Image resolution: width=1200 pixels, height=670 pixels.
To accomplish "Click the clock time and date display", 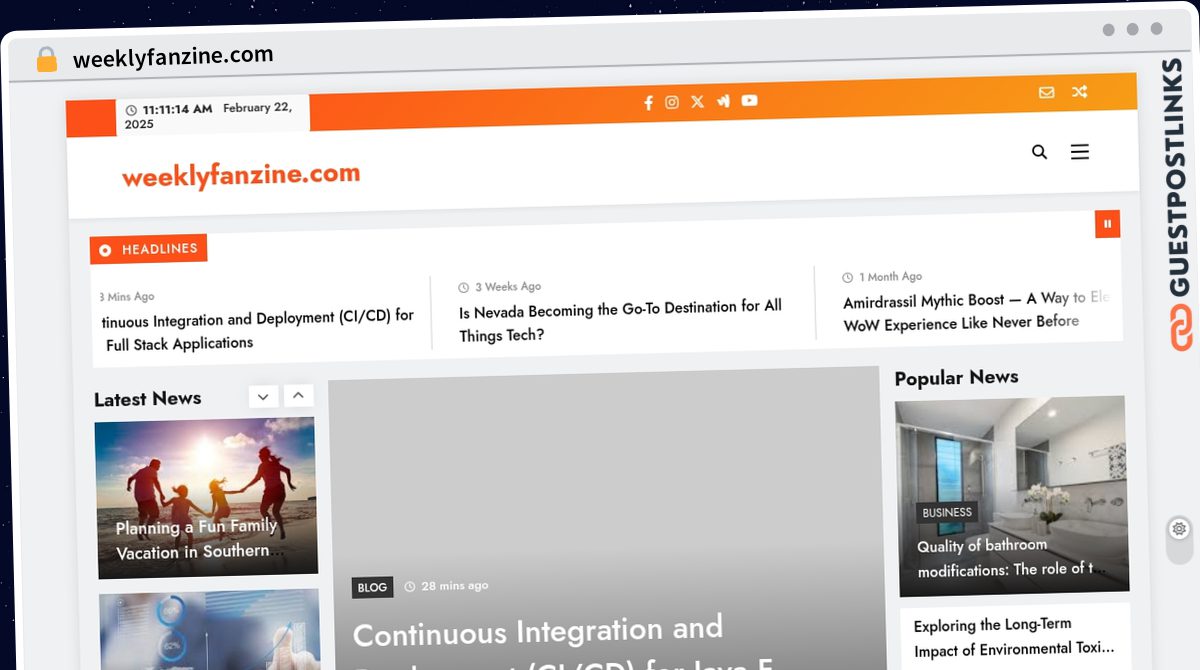I will 210,115.
